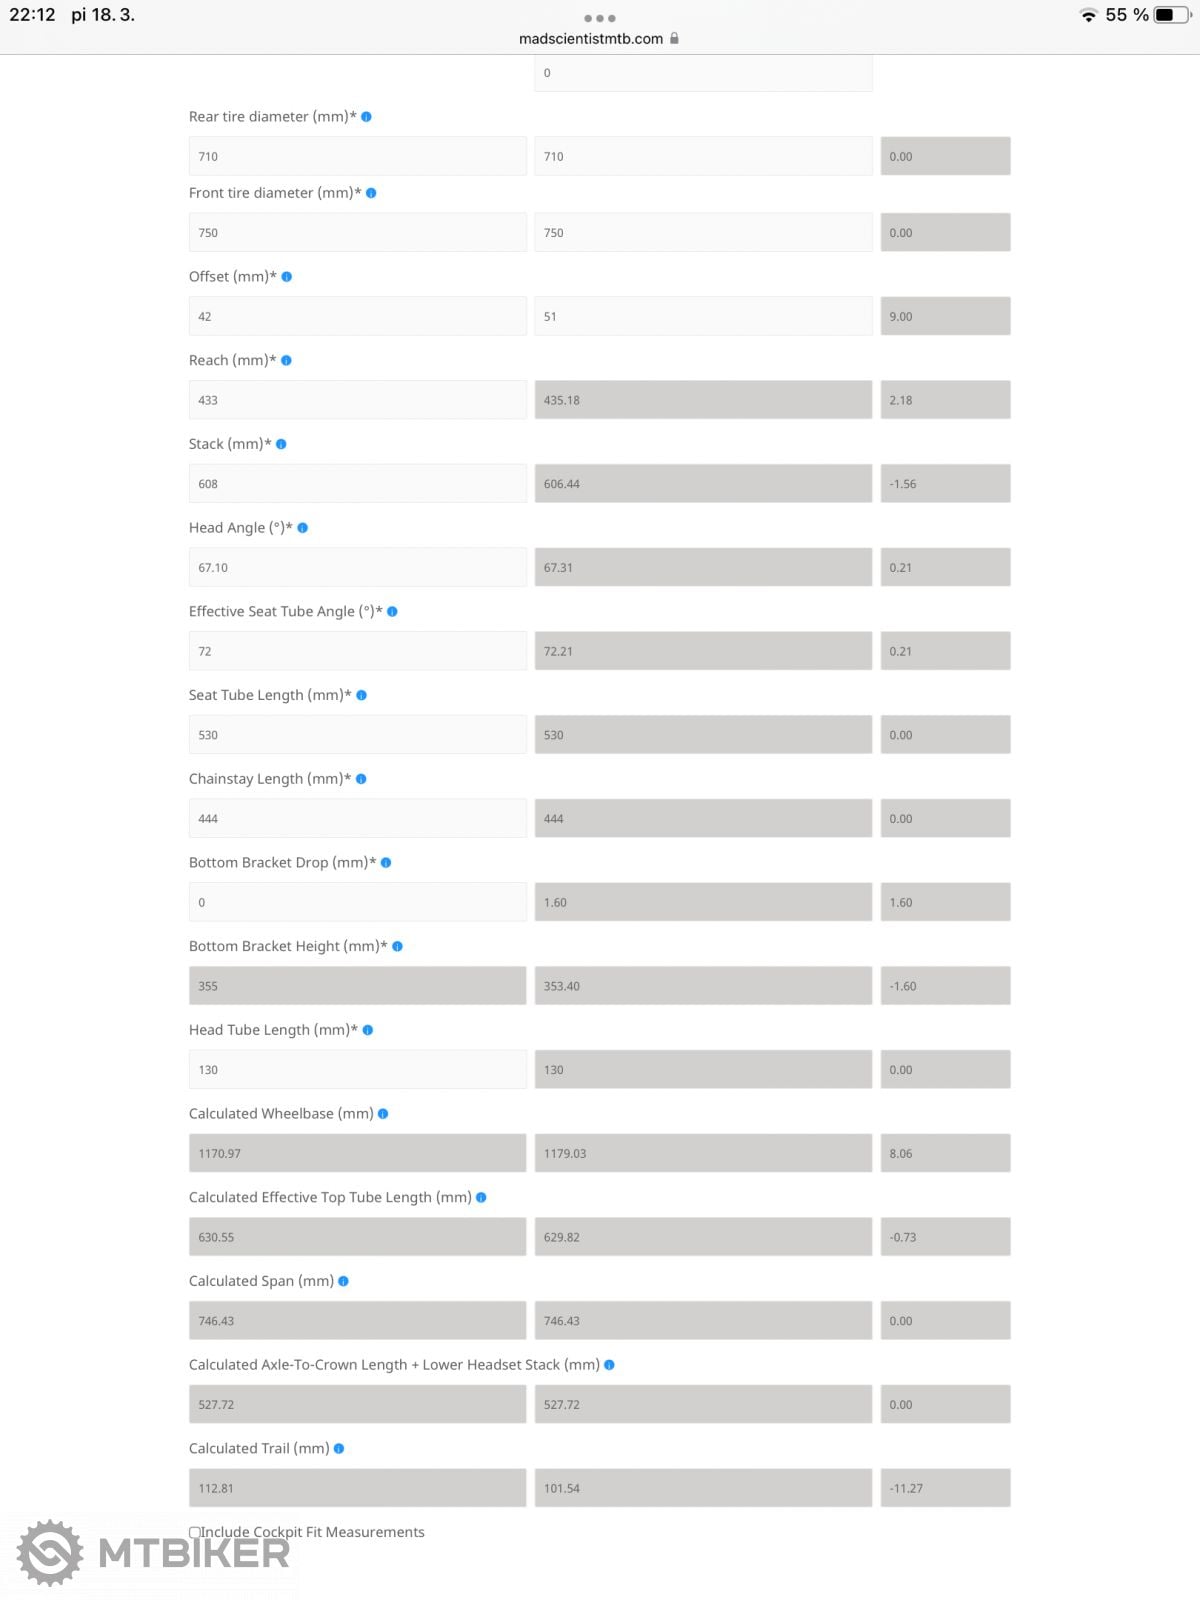Select Chainstay Length field with 444
The width and height of the screenshot is (1200, 1600).
pos(357,818)
